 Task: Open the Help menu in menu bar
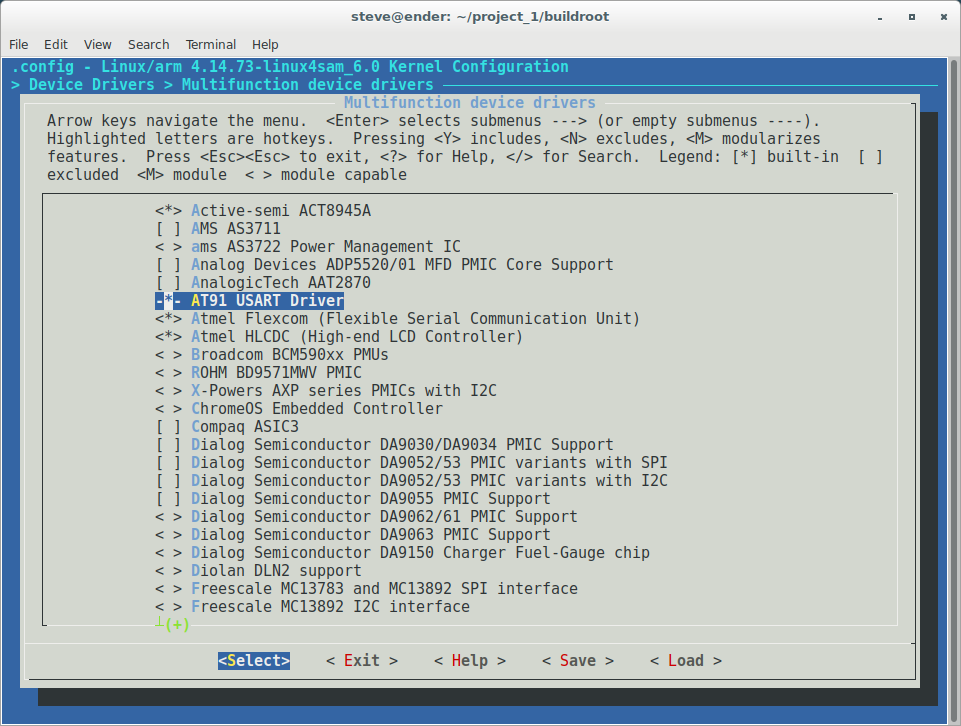point(265,45)
